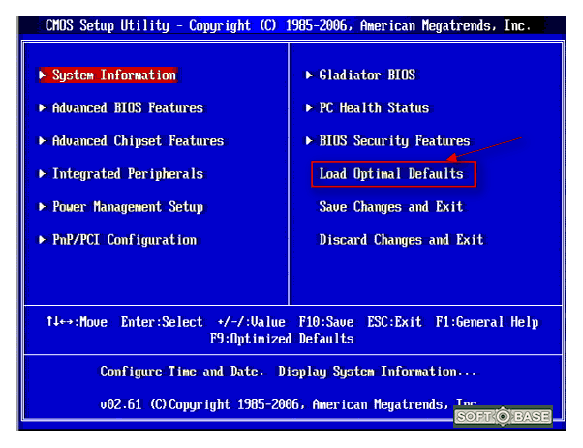Open the System Information menu
This screenshot has width=583, height=448.
pos(114,75)
